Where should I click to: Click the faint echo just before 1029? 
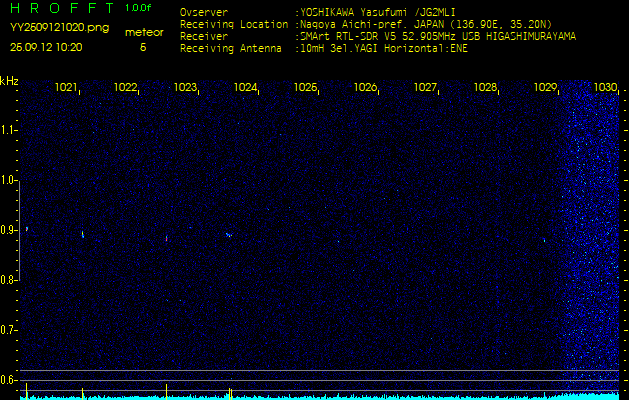(544, 241)
